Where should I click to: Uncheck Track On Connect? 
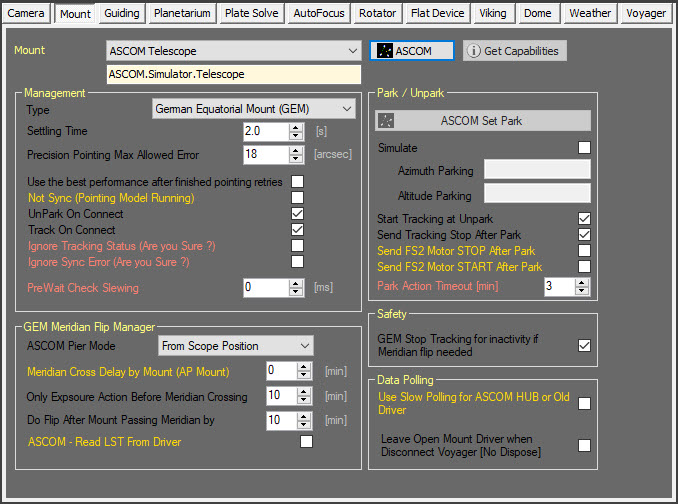pos(297,230)
